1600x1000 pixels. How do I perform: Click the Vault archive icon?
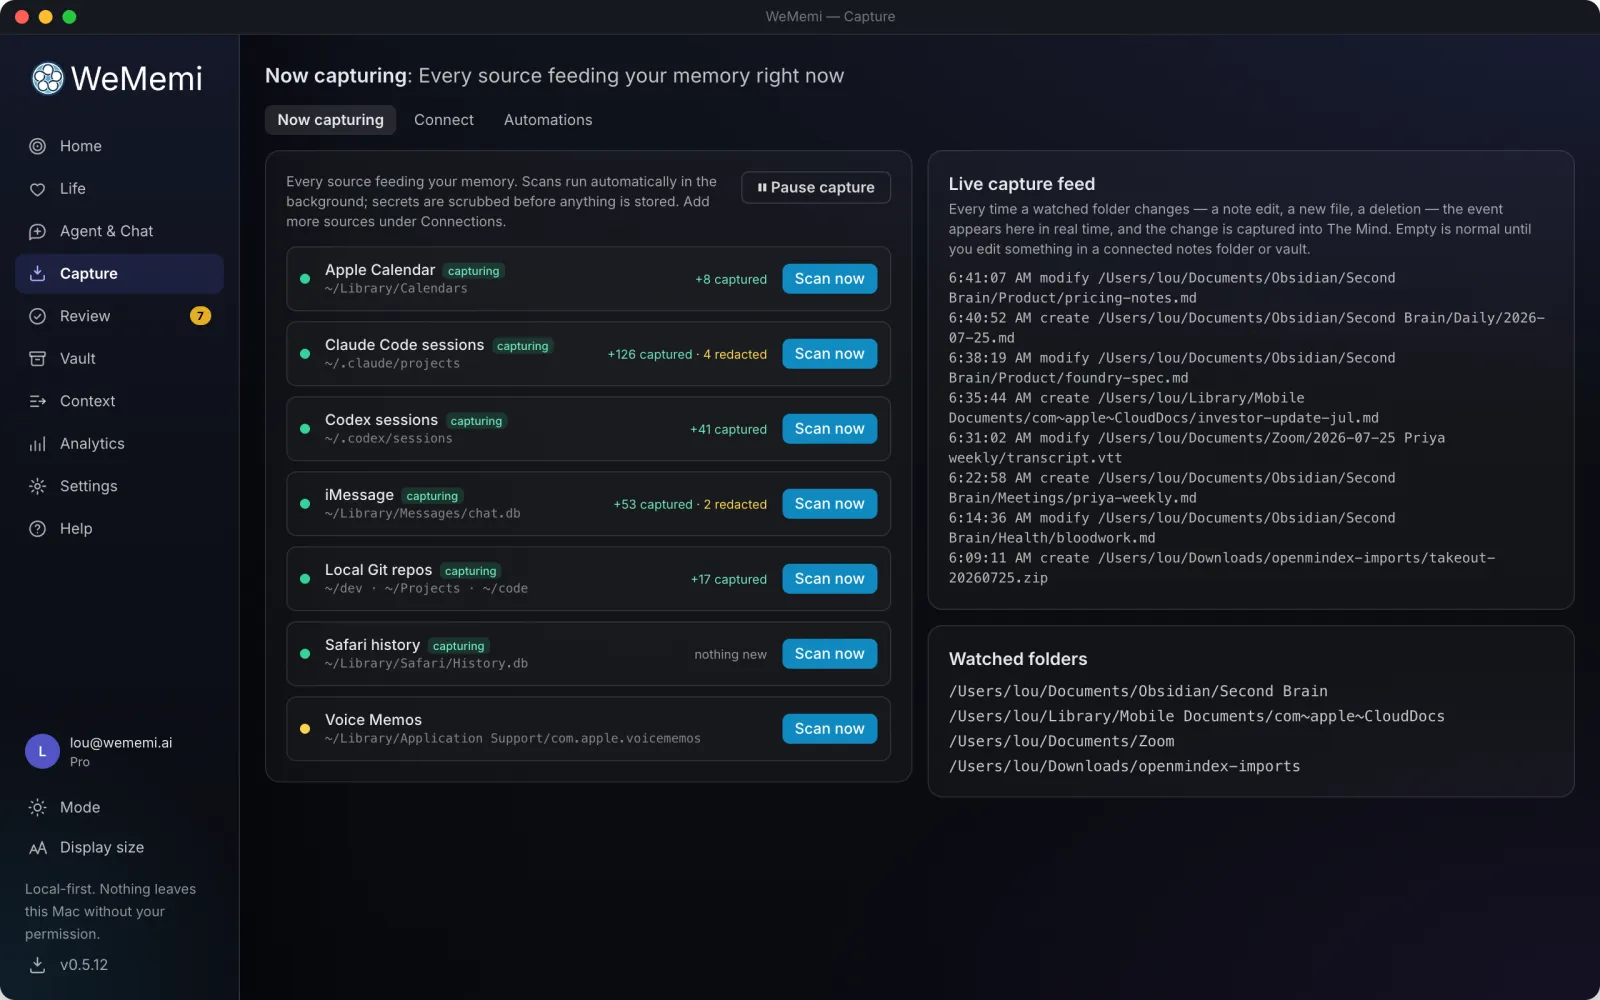pyautogui.click(x=37, y=359)
